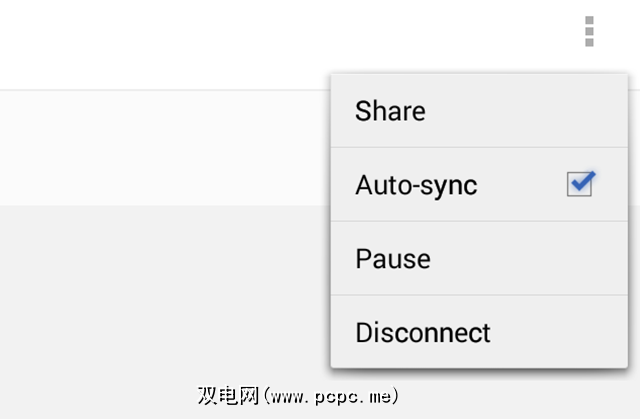Viewport: 640px width, 419px height.
Task: Disconnect the device using the menu
Action: tap(423, 332)
